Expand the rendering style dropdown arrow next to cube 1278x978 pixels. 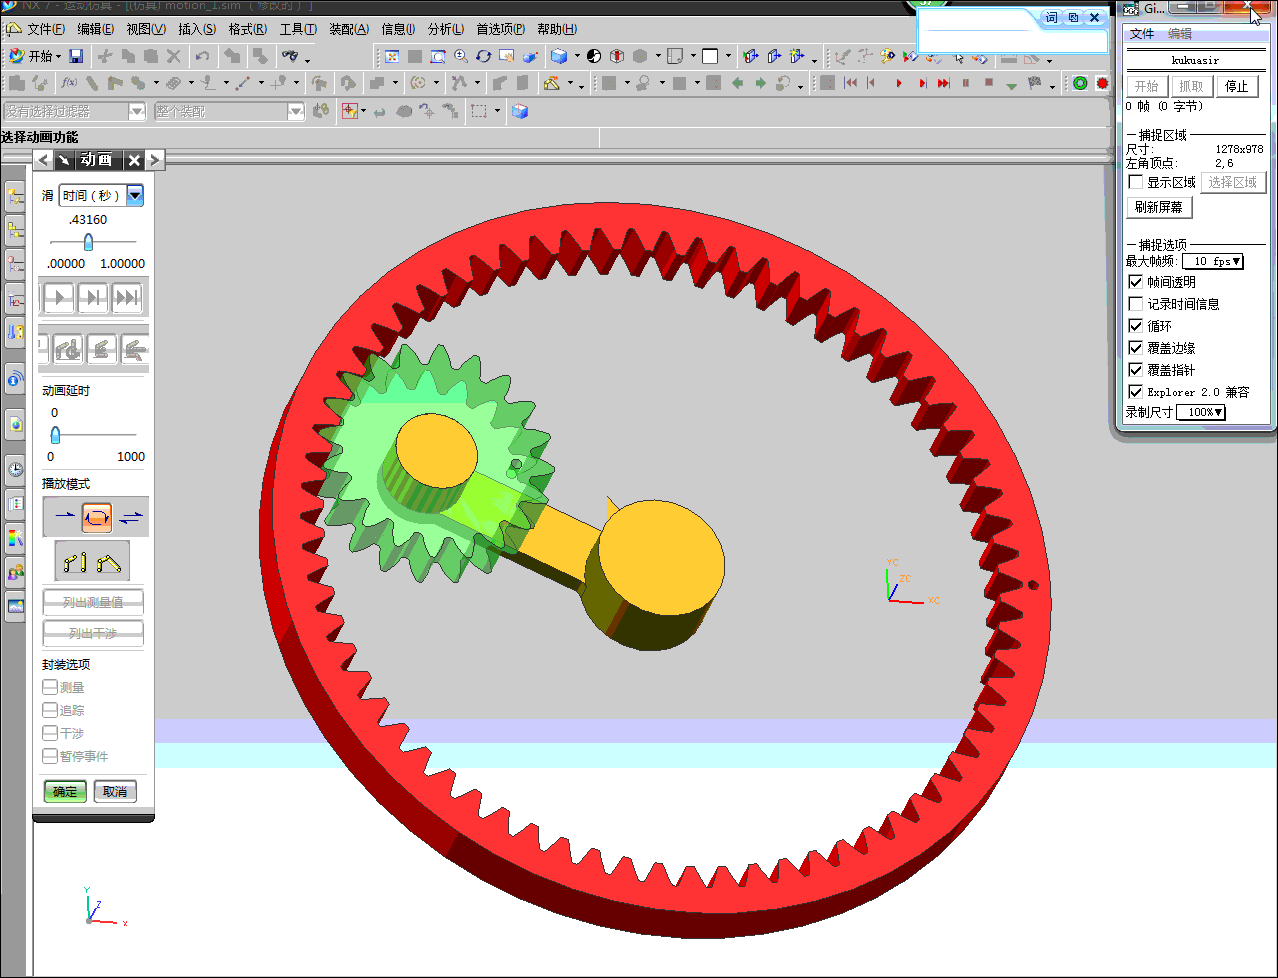pos(577,57)
